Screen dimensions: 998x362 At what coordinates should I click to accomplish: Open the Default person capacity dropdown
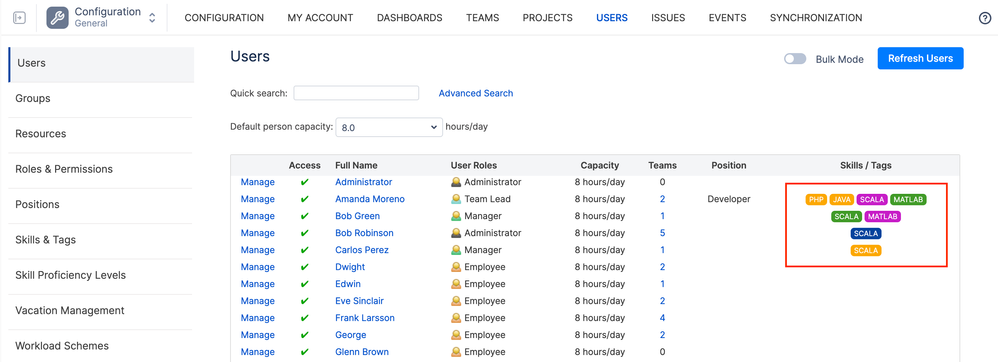389,127
